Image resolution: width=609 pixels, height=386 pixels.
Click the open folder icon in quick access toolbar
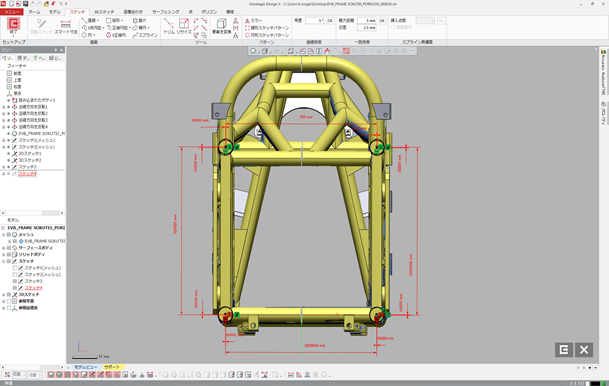coord(46,3)
